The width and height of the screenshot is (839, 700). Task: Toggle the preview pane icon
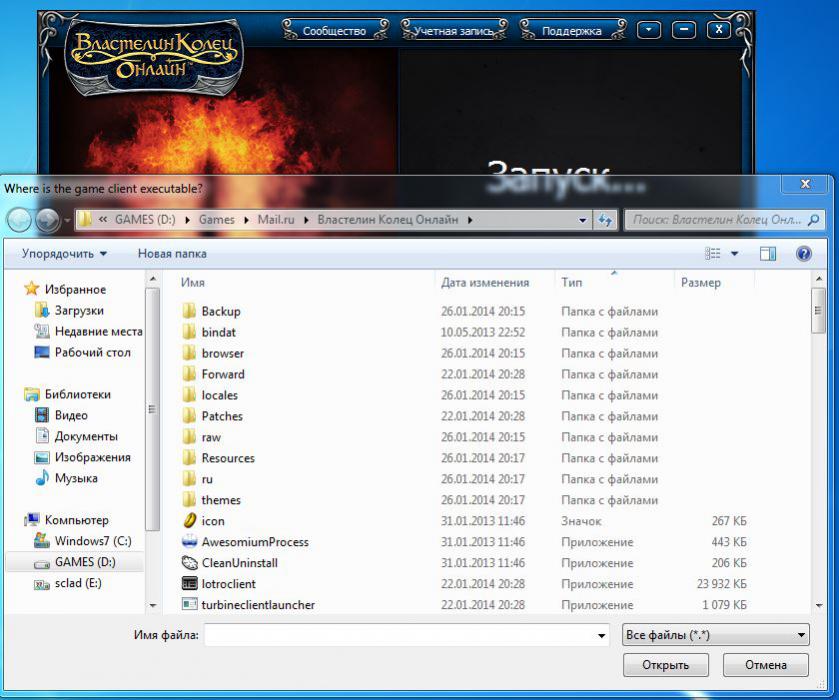pos(767,254)
